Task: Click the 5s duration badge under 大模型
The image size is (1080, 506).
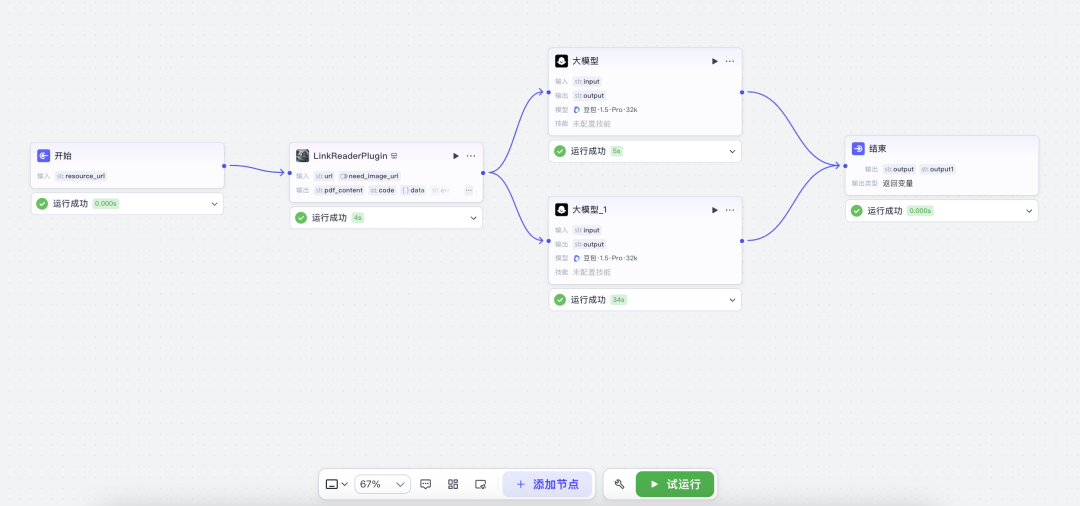Action: pyautogui.click(x=616, y=151)
